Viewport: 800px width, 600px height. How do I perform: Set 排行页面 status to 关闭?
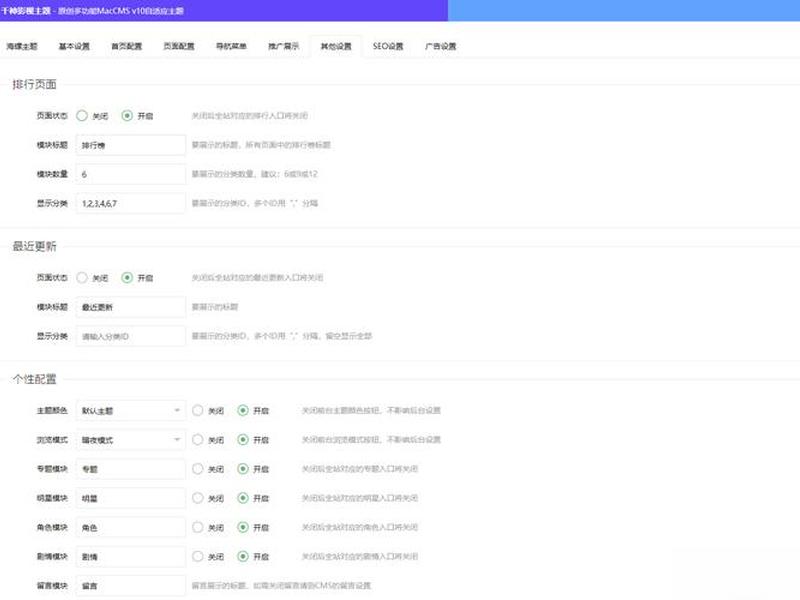click(x=82, y=116)
